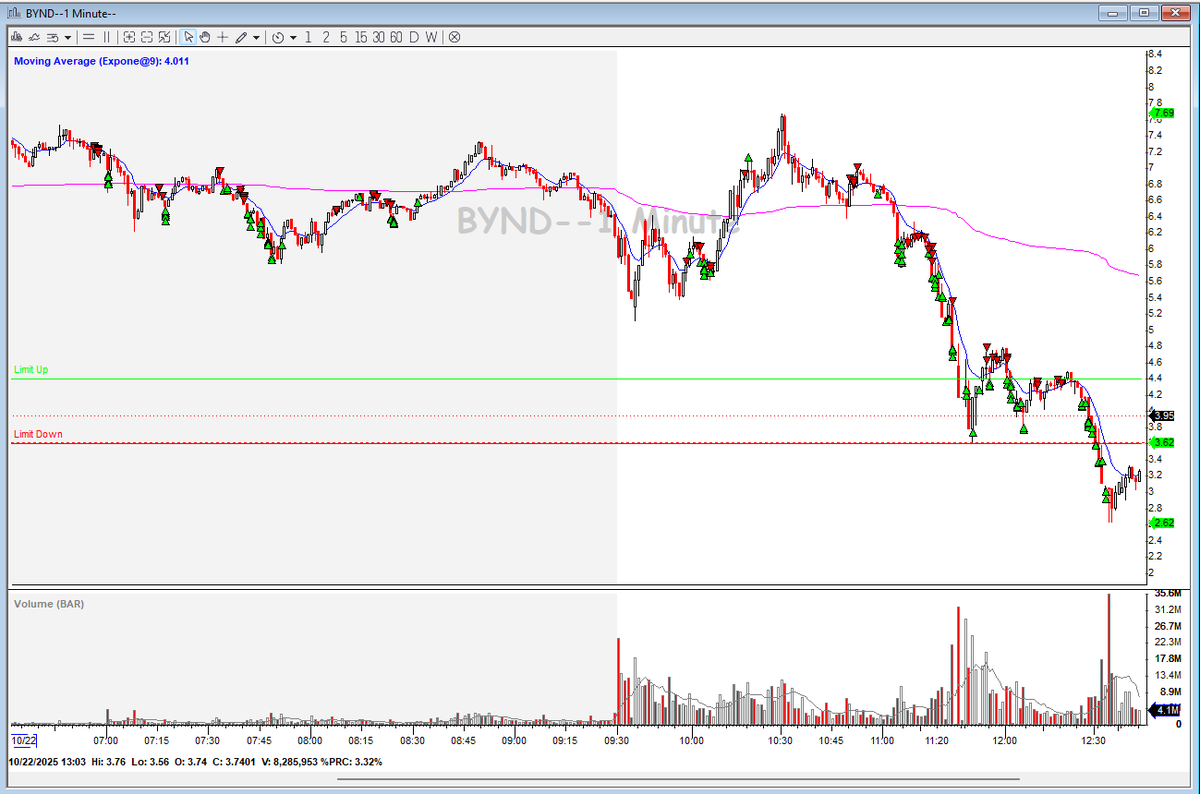
Task: Click the status bar OHLC readout text
Action: [x=196, y=761]
